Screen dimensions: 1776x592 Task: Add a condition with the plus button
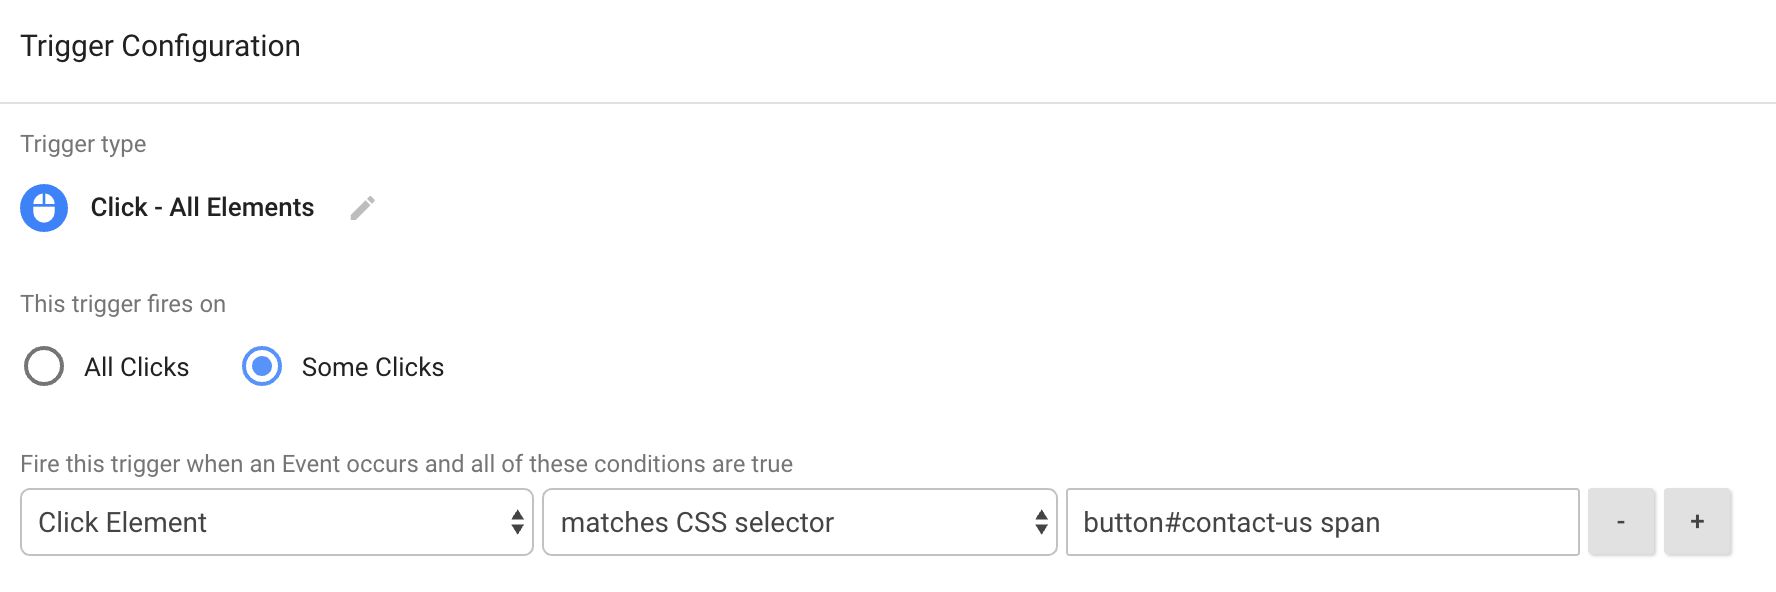point(1697,522)
